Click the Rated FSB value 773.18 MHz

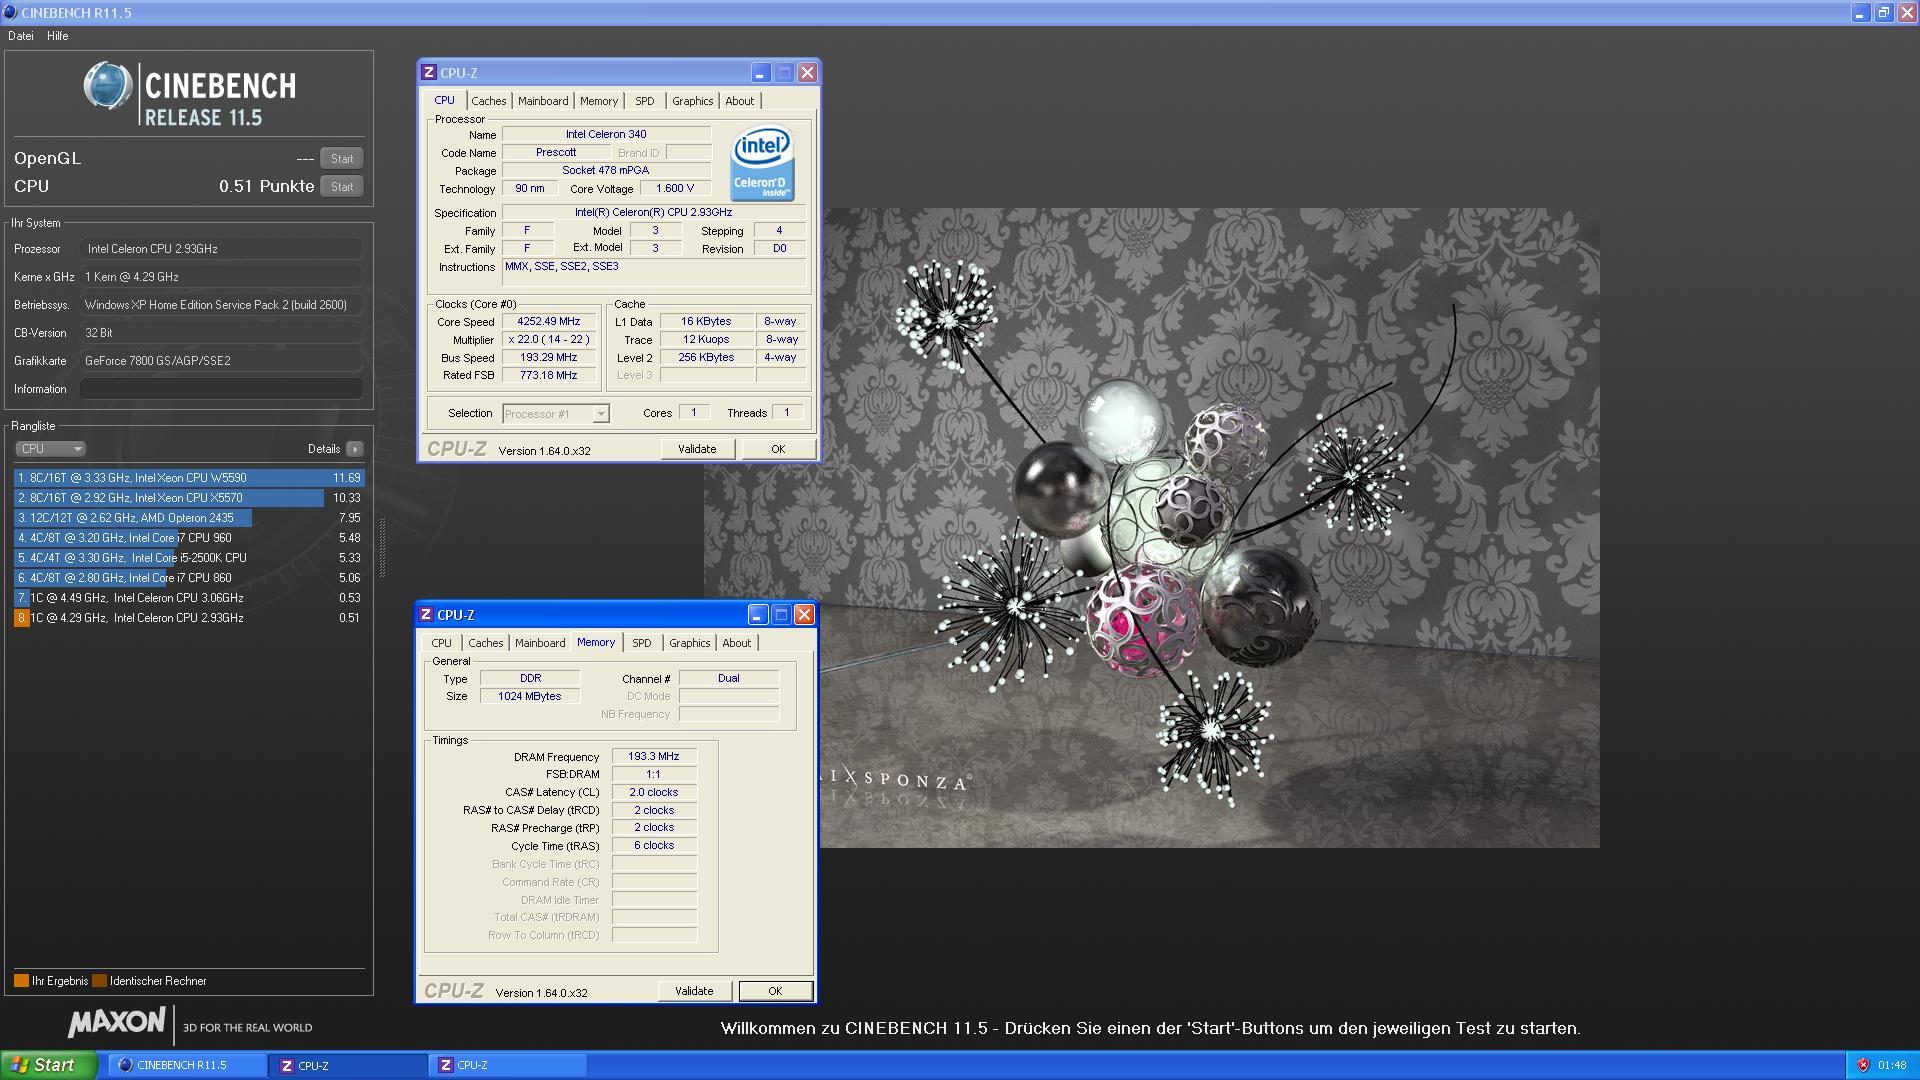tap(548, 376)
